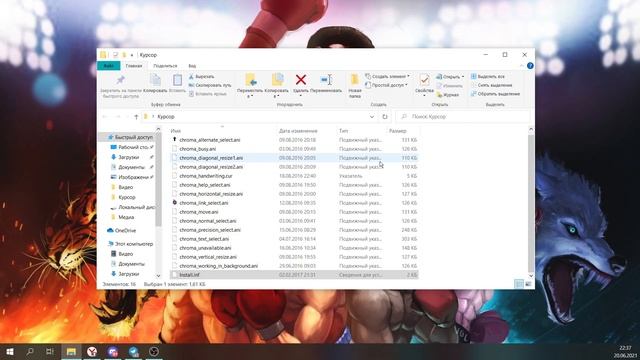
Task: Click the Переименовать icon
Action: tap(326, 80)
